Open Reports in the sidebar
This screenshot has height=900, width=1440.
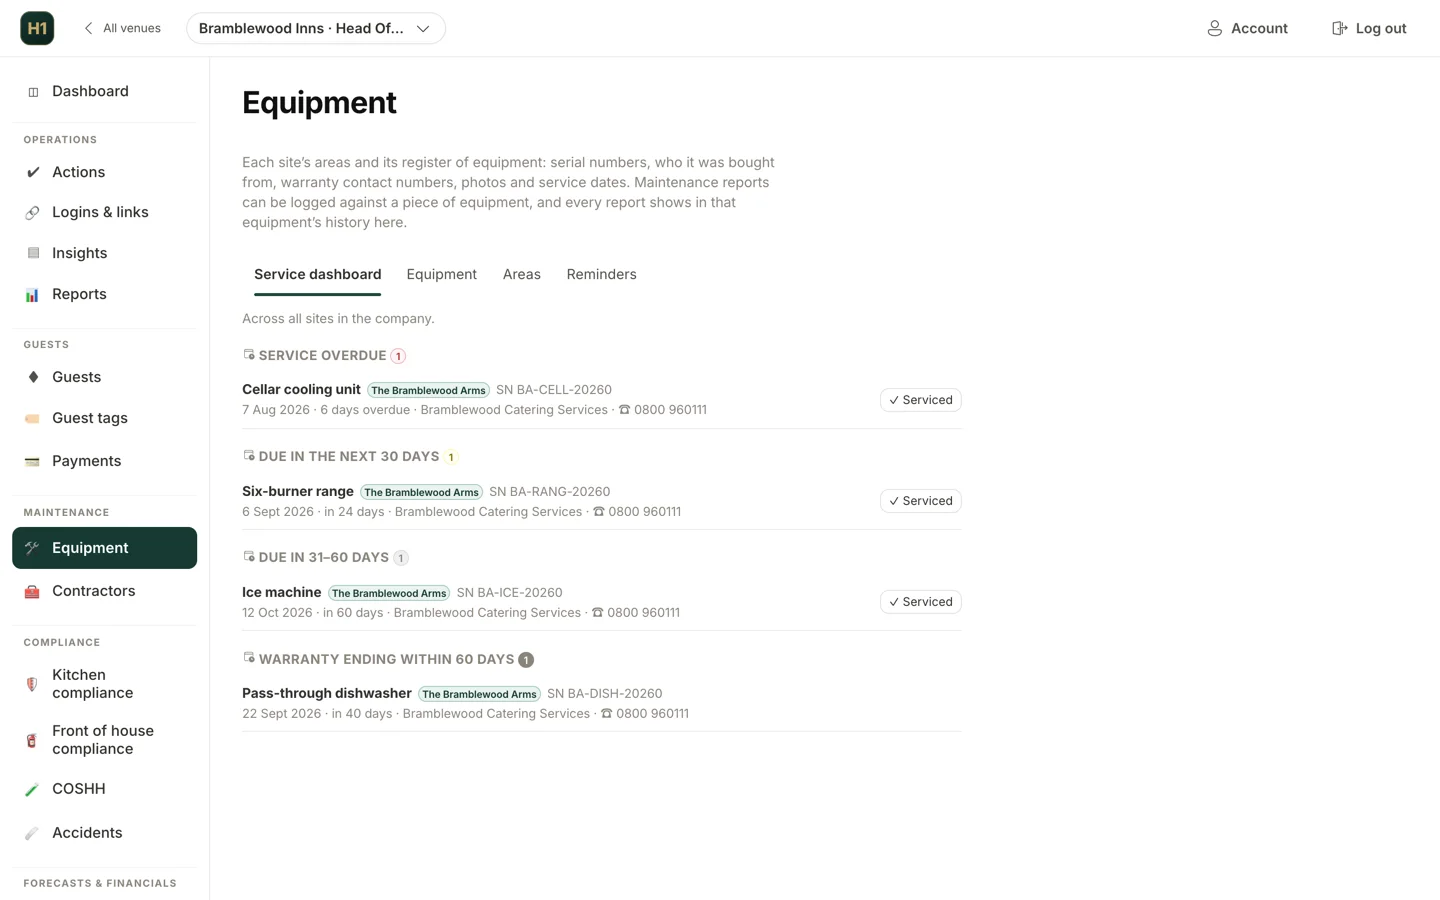[104, 294]
